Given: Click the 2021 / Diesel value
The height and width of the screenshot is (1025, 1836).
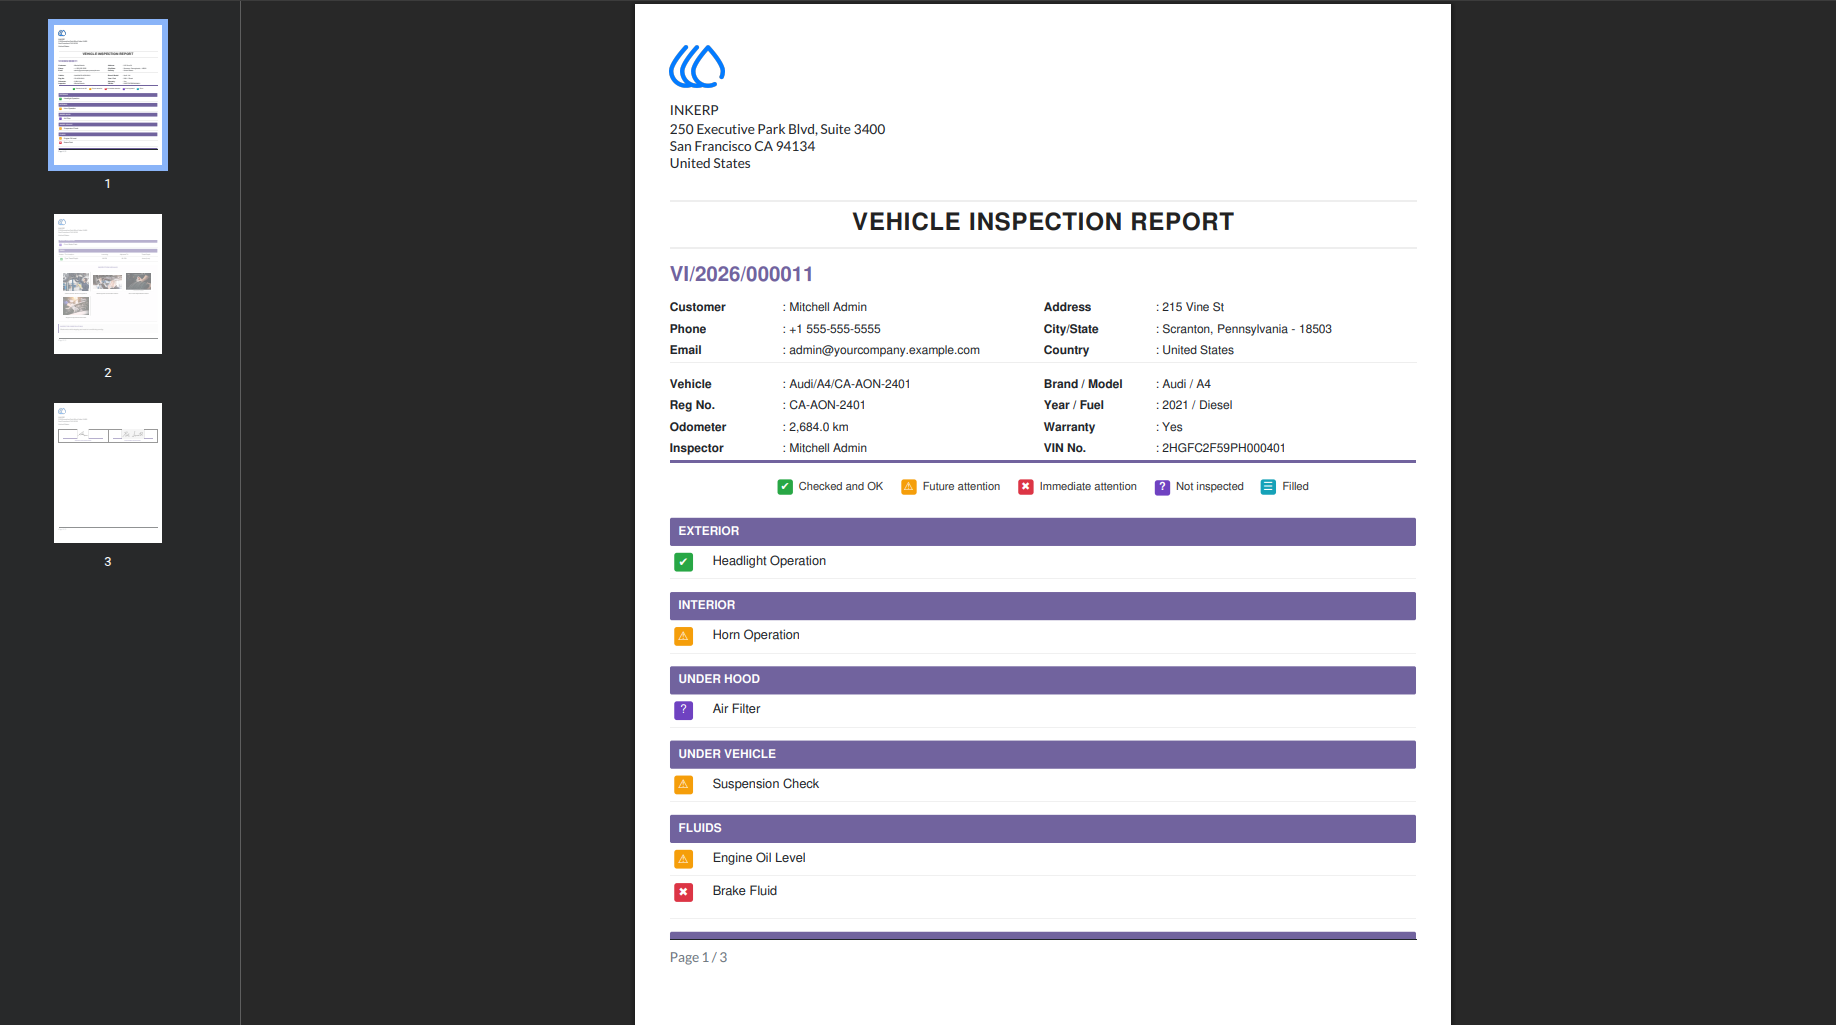Looking at the screenshot, I should (1197, 405).
